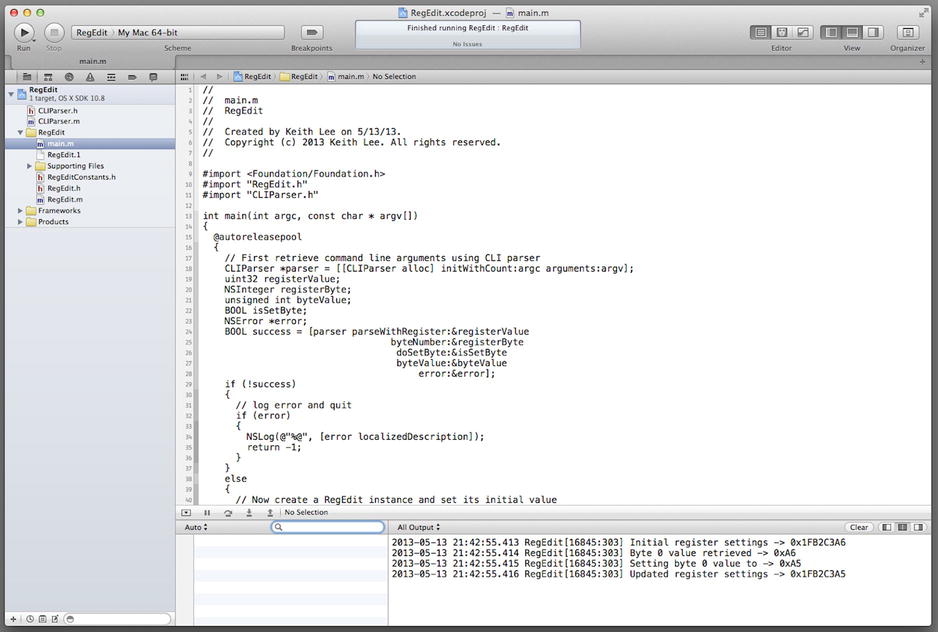Show the Issue navigator

[90, 77]
